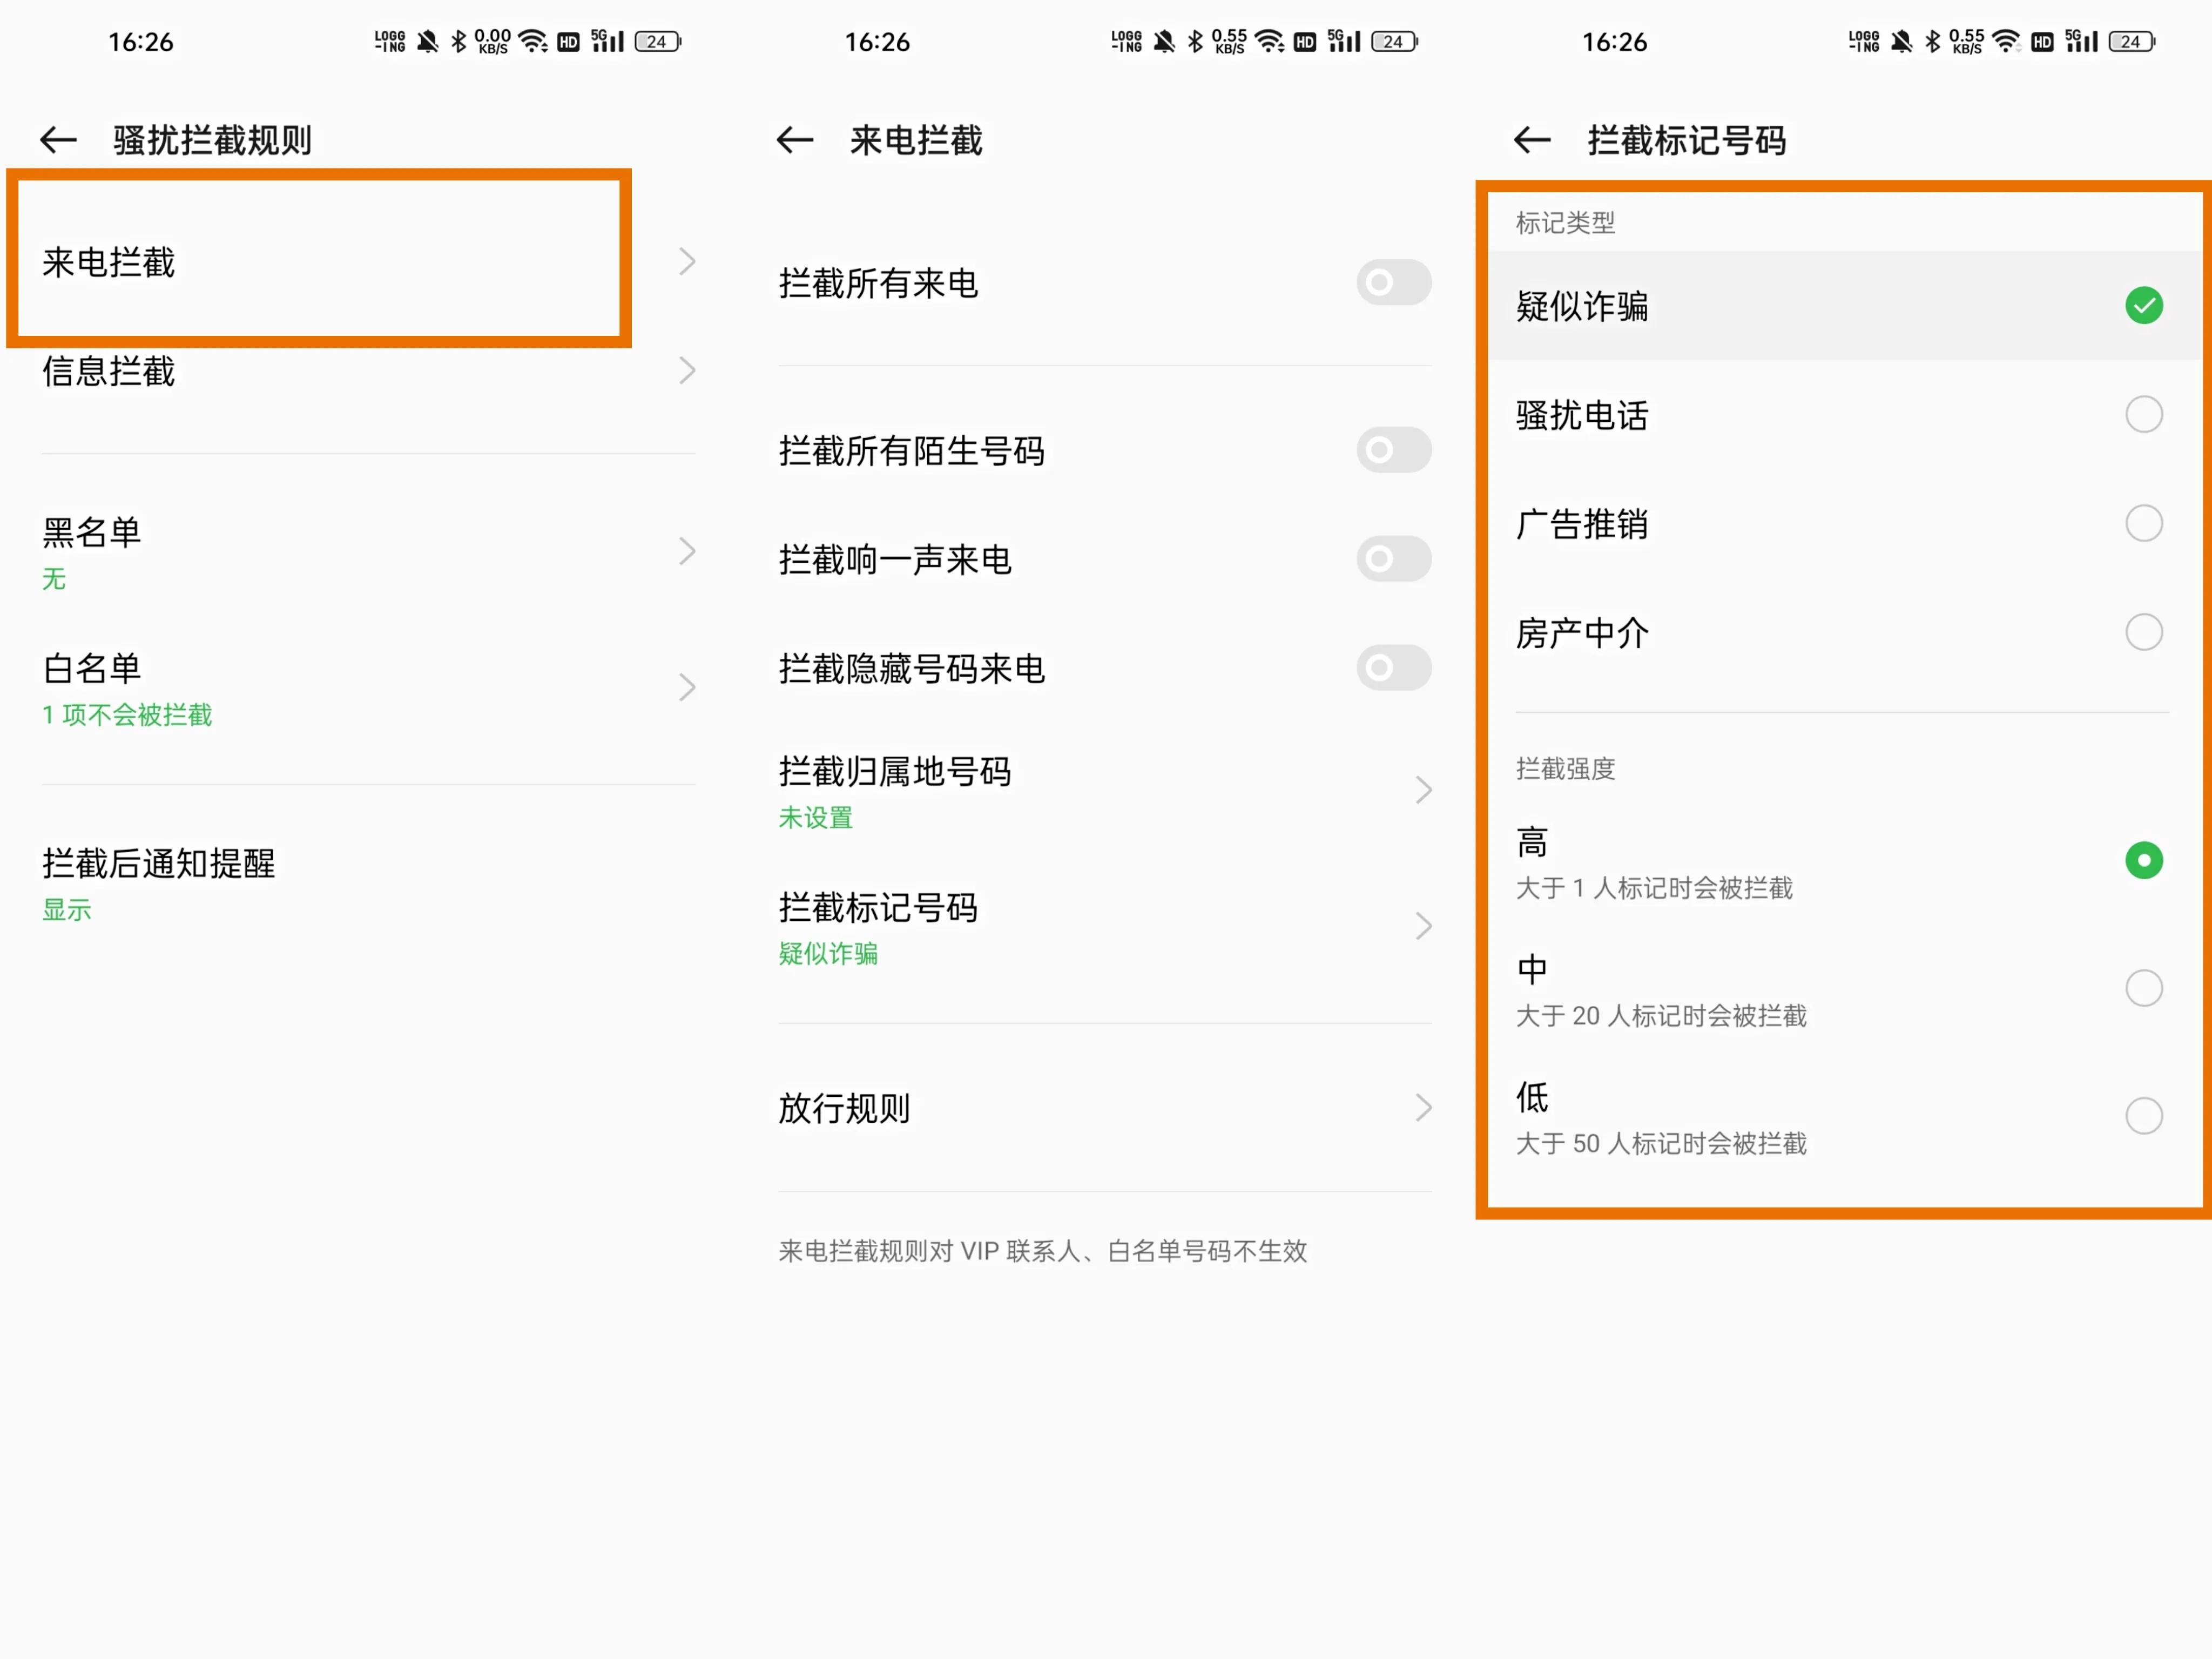Toggle 拦截所有陌生号码 switch

click(x=1394, y=450)
